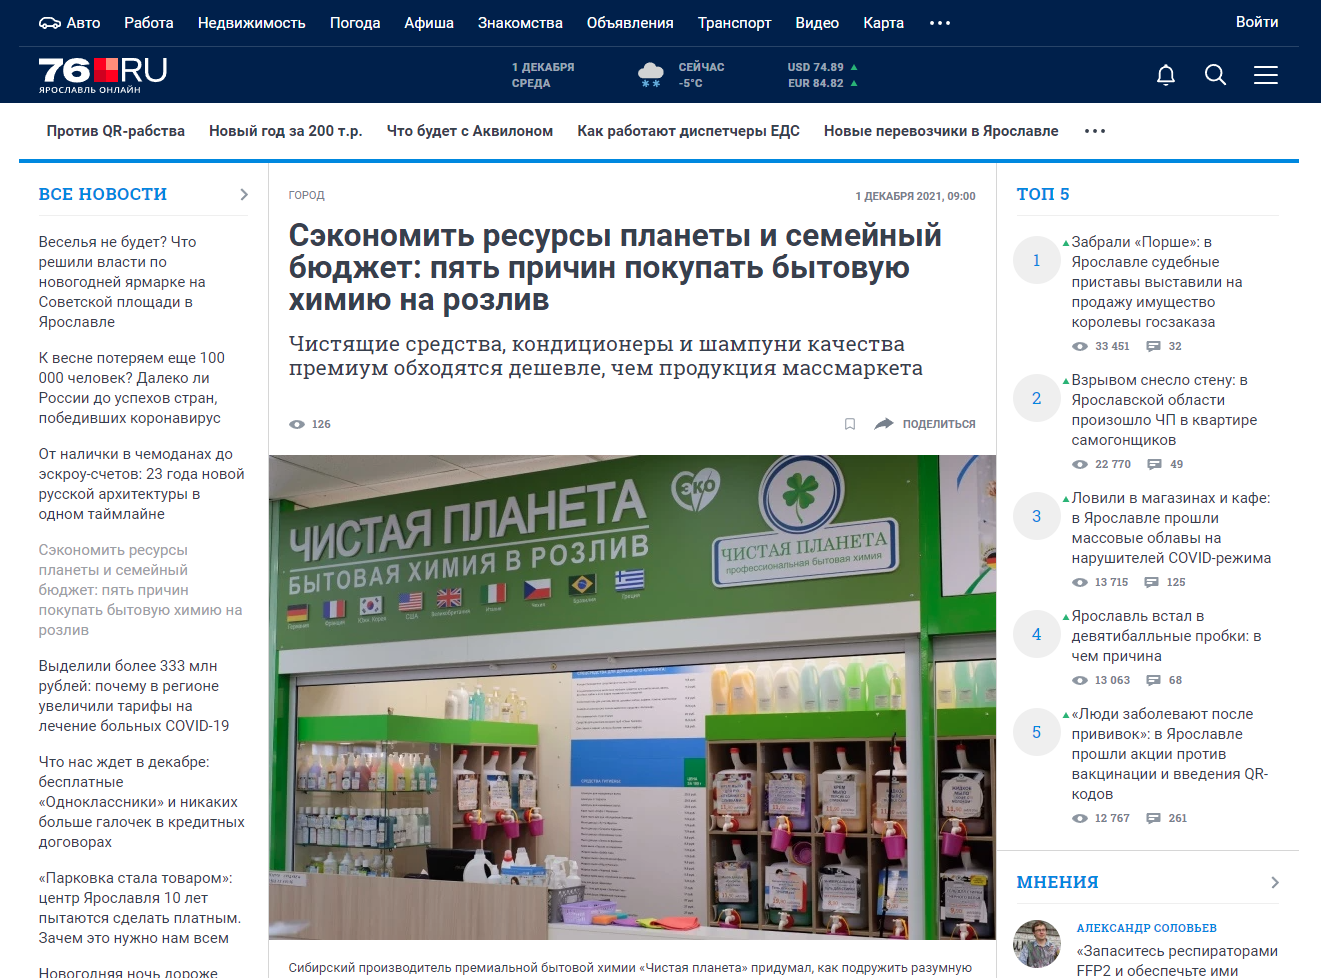
Task: Open the hamburger main menu
Action: coord(1266,75)
